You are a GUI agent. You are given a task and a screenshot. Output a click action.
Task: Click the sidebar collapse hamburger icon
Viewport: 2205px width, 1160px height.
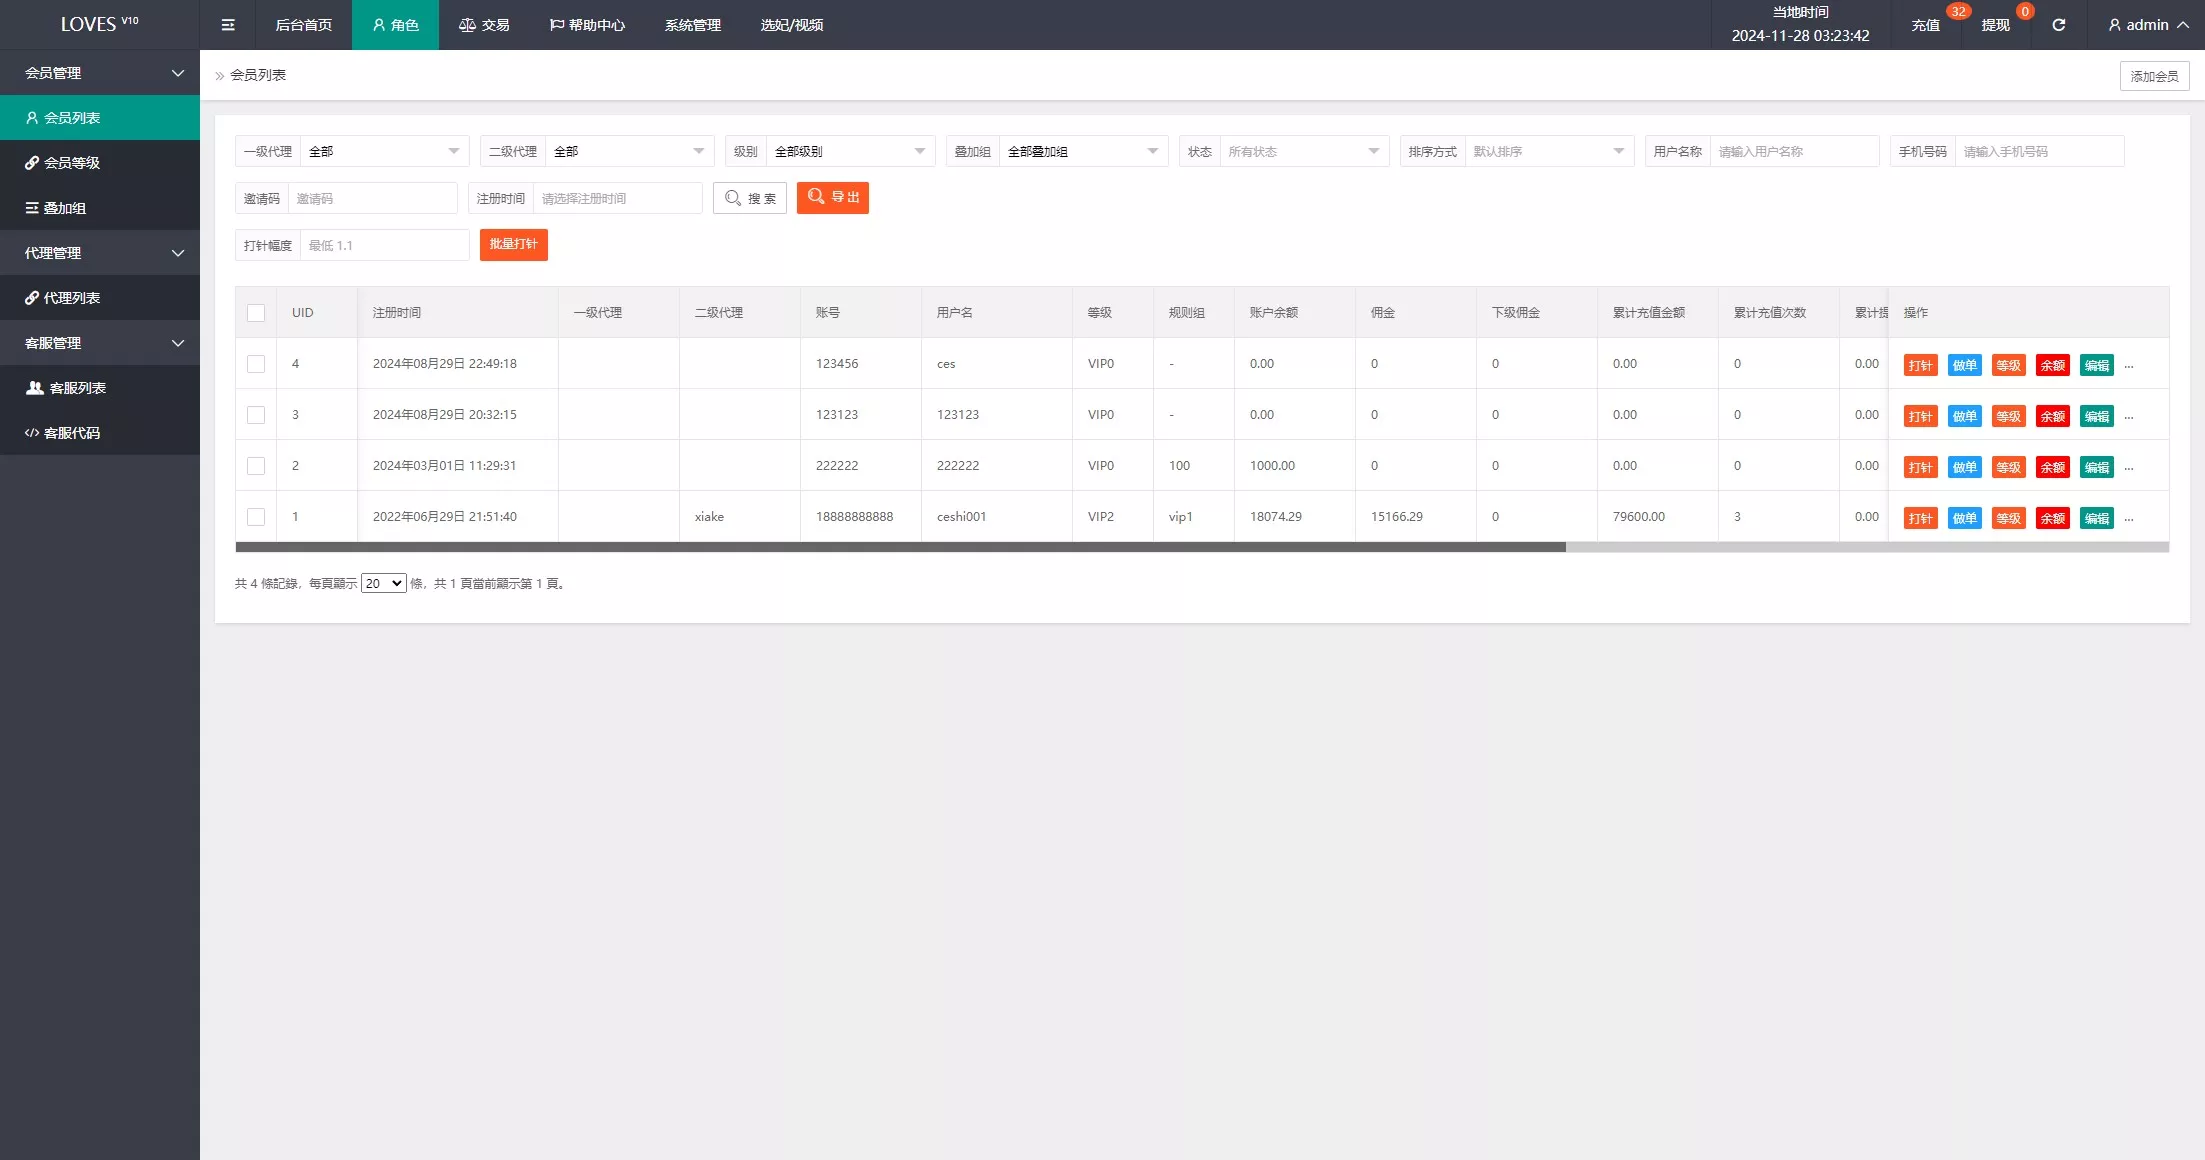tap(228, 25)
